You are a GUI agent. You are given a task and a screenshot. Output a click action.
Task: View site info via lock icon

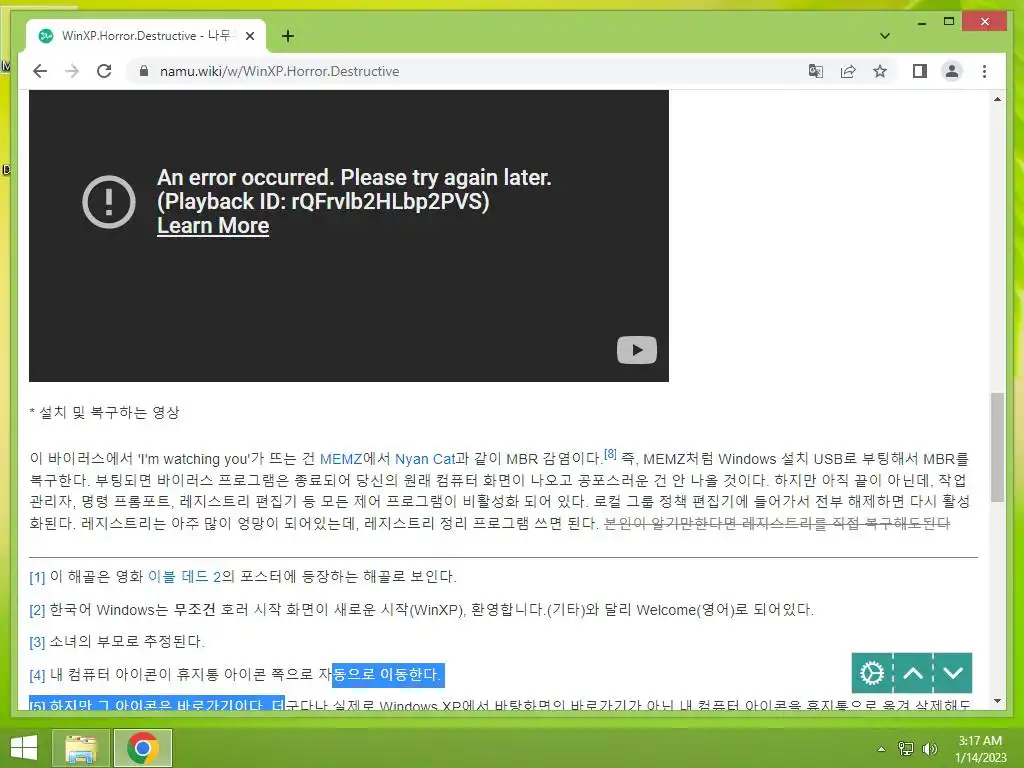click(x=144, y=71)
